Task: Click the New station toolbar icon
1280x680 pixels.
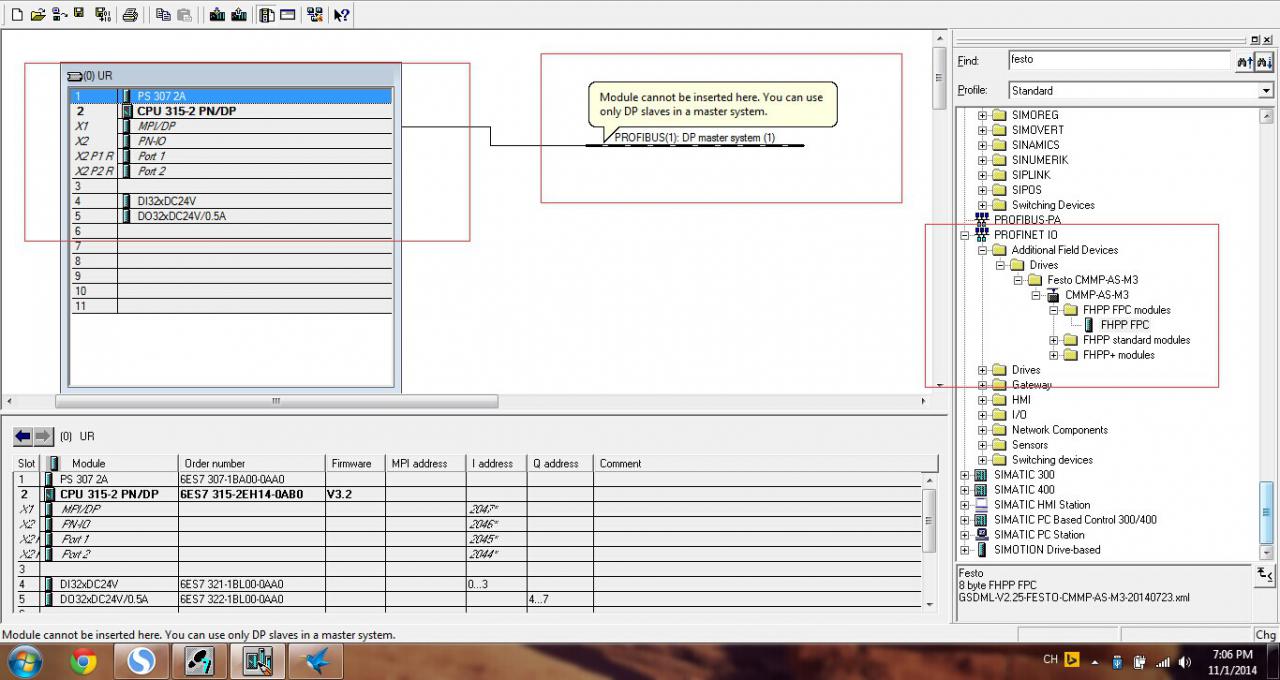Action: click(17, 15)
